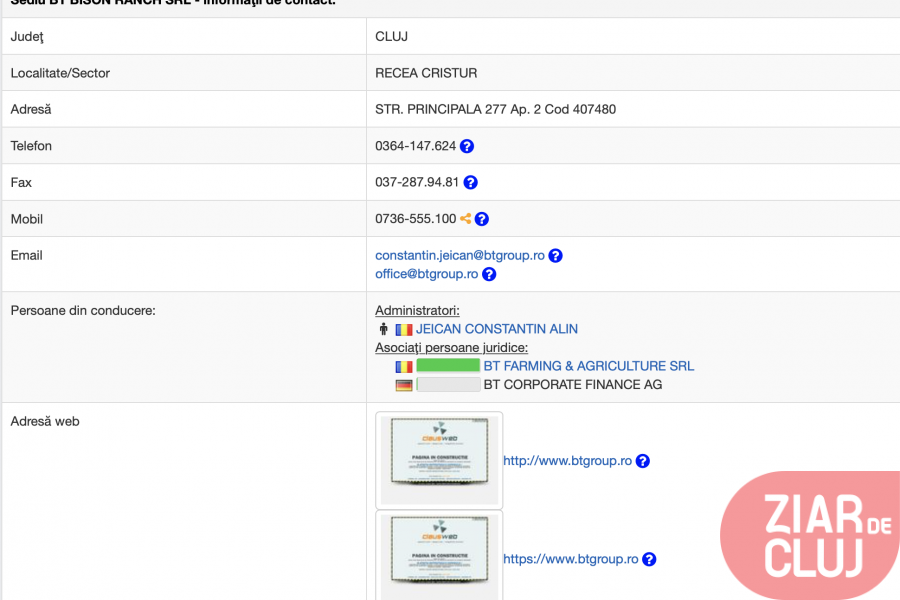Select the fax number 037-287.94.81
The width and height of the screenshot is (900, 600).
(x=417, y=182)
